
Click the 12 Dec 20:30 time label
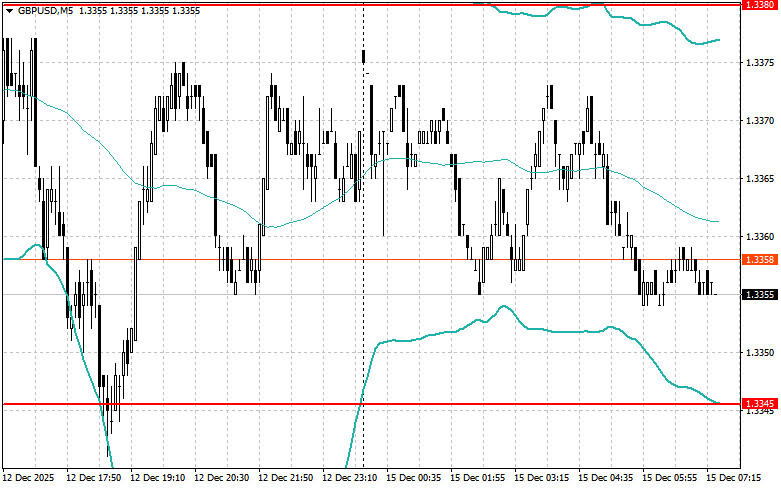[x=221, y=478]
